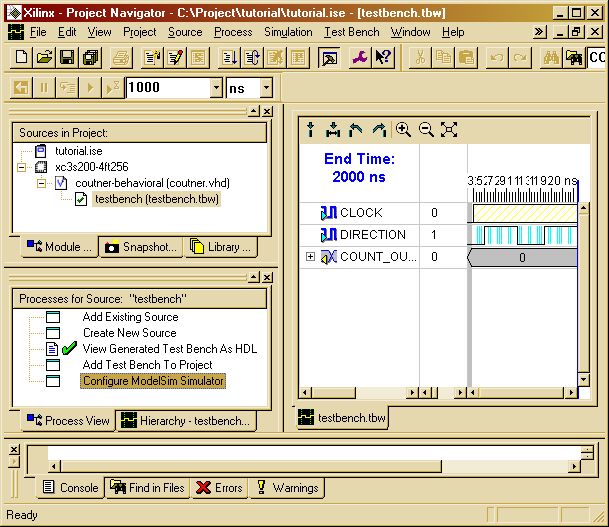Open the Project menu
The height and width of the screenshot is (527, 609).
[139, 32]
